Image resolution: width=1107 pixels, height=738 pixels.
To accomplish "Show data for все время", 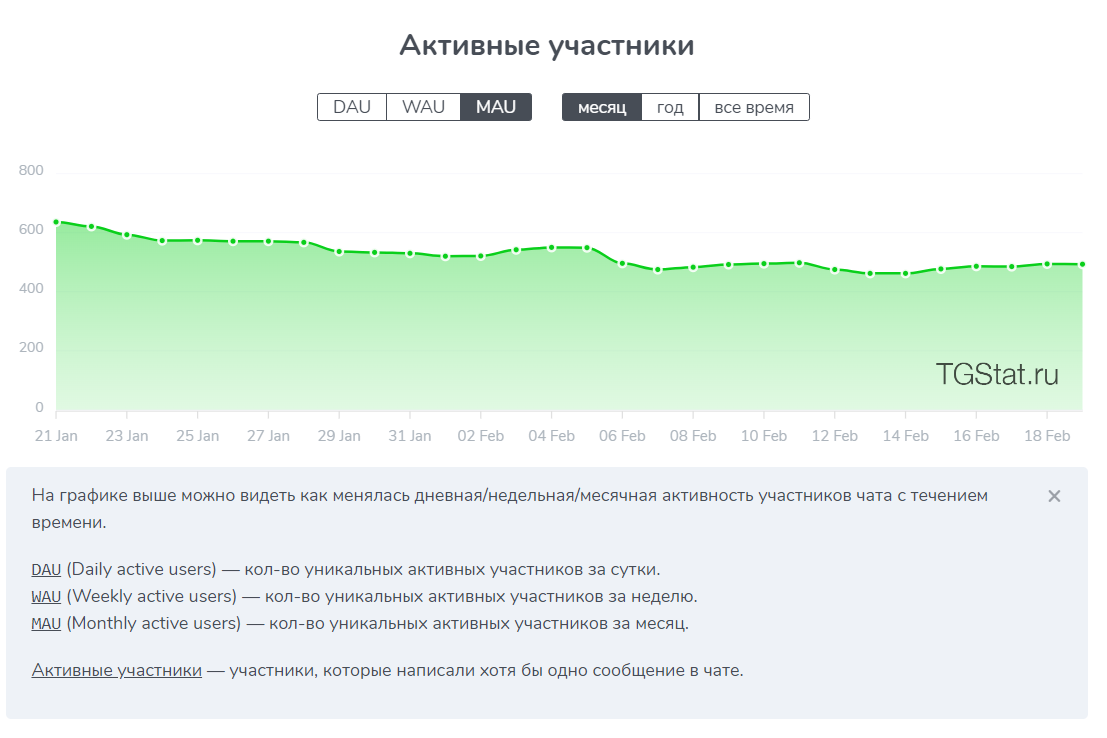I will pos(754,107).
